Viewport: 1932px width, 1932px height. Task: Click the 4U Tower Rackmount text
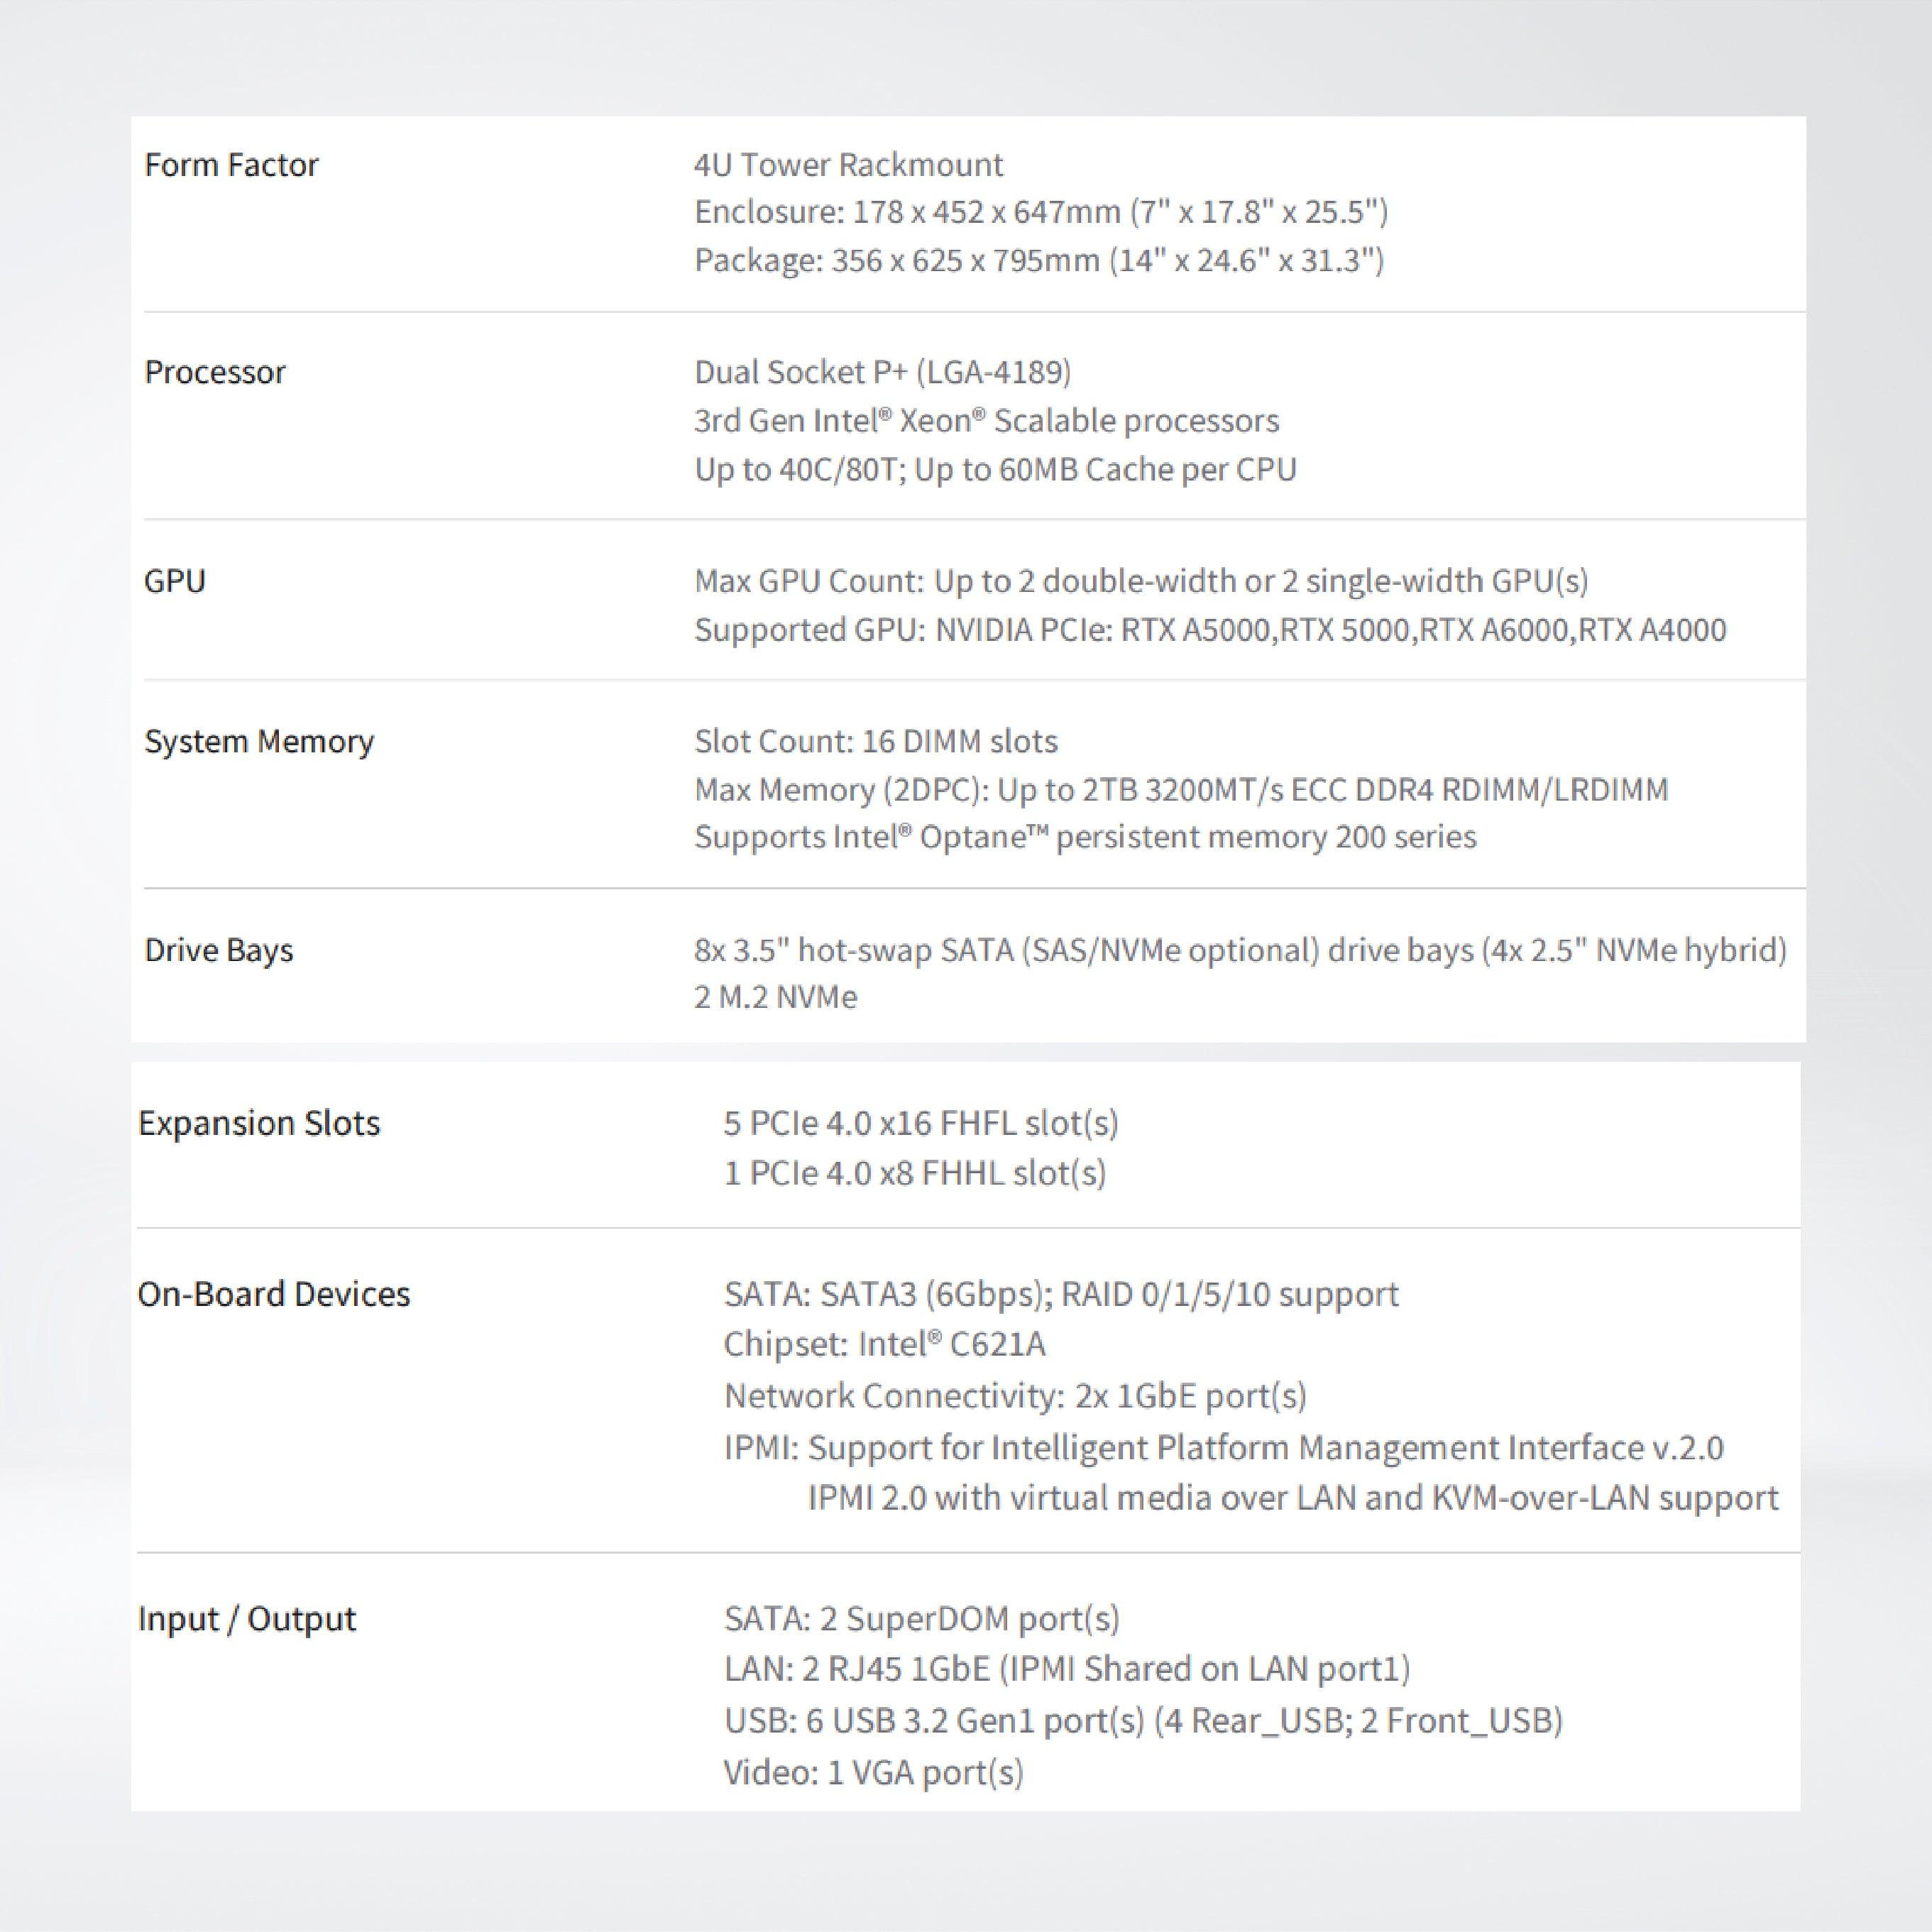848,165
